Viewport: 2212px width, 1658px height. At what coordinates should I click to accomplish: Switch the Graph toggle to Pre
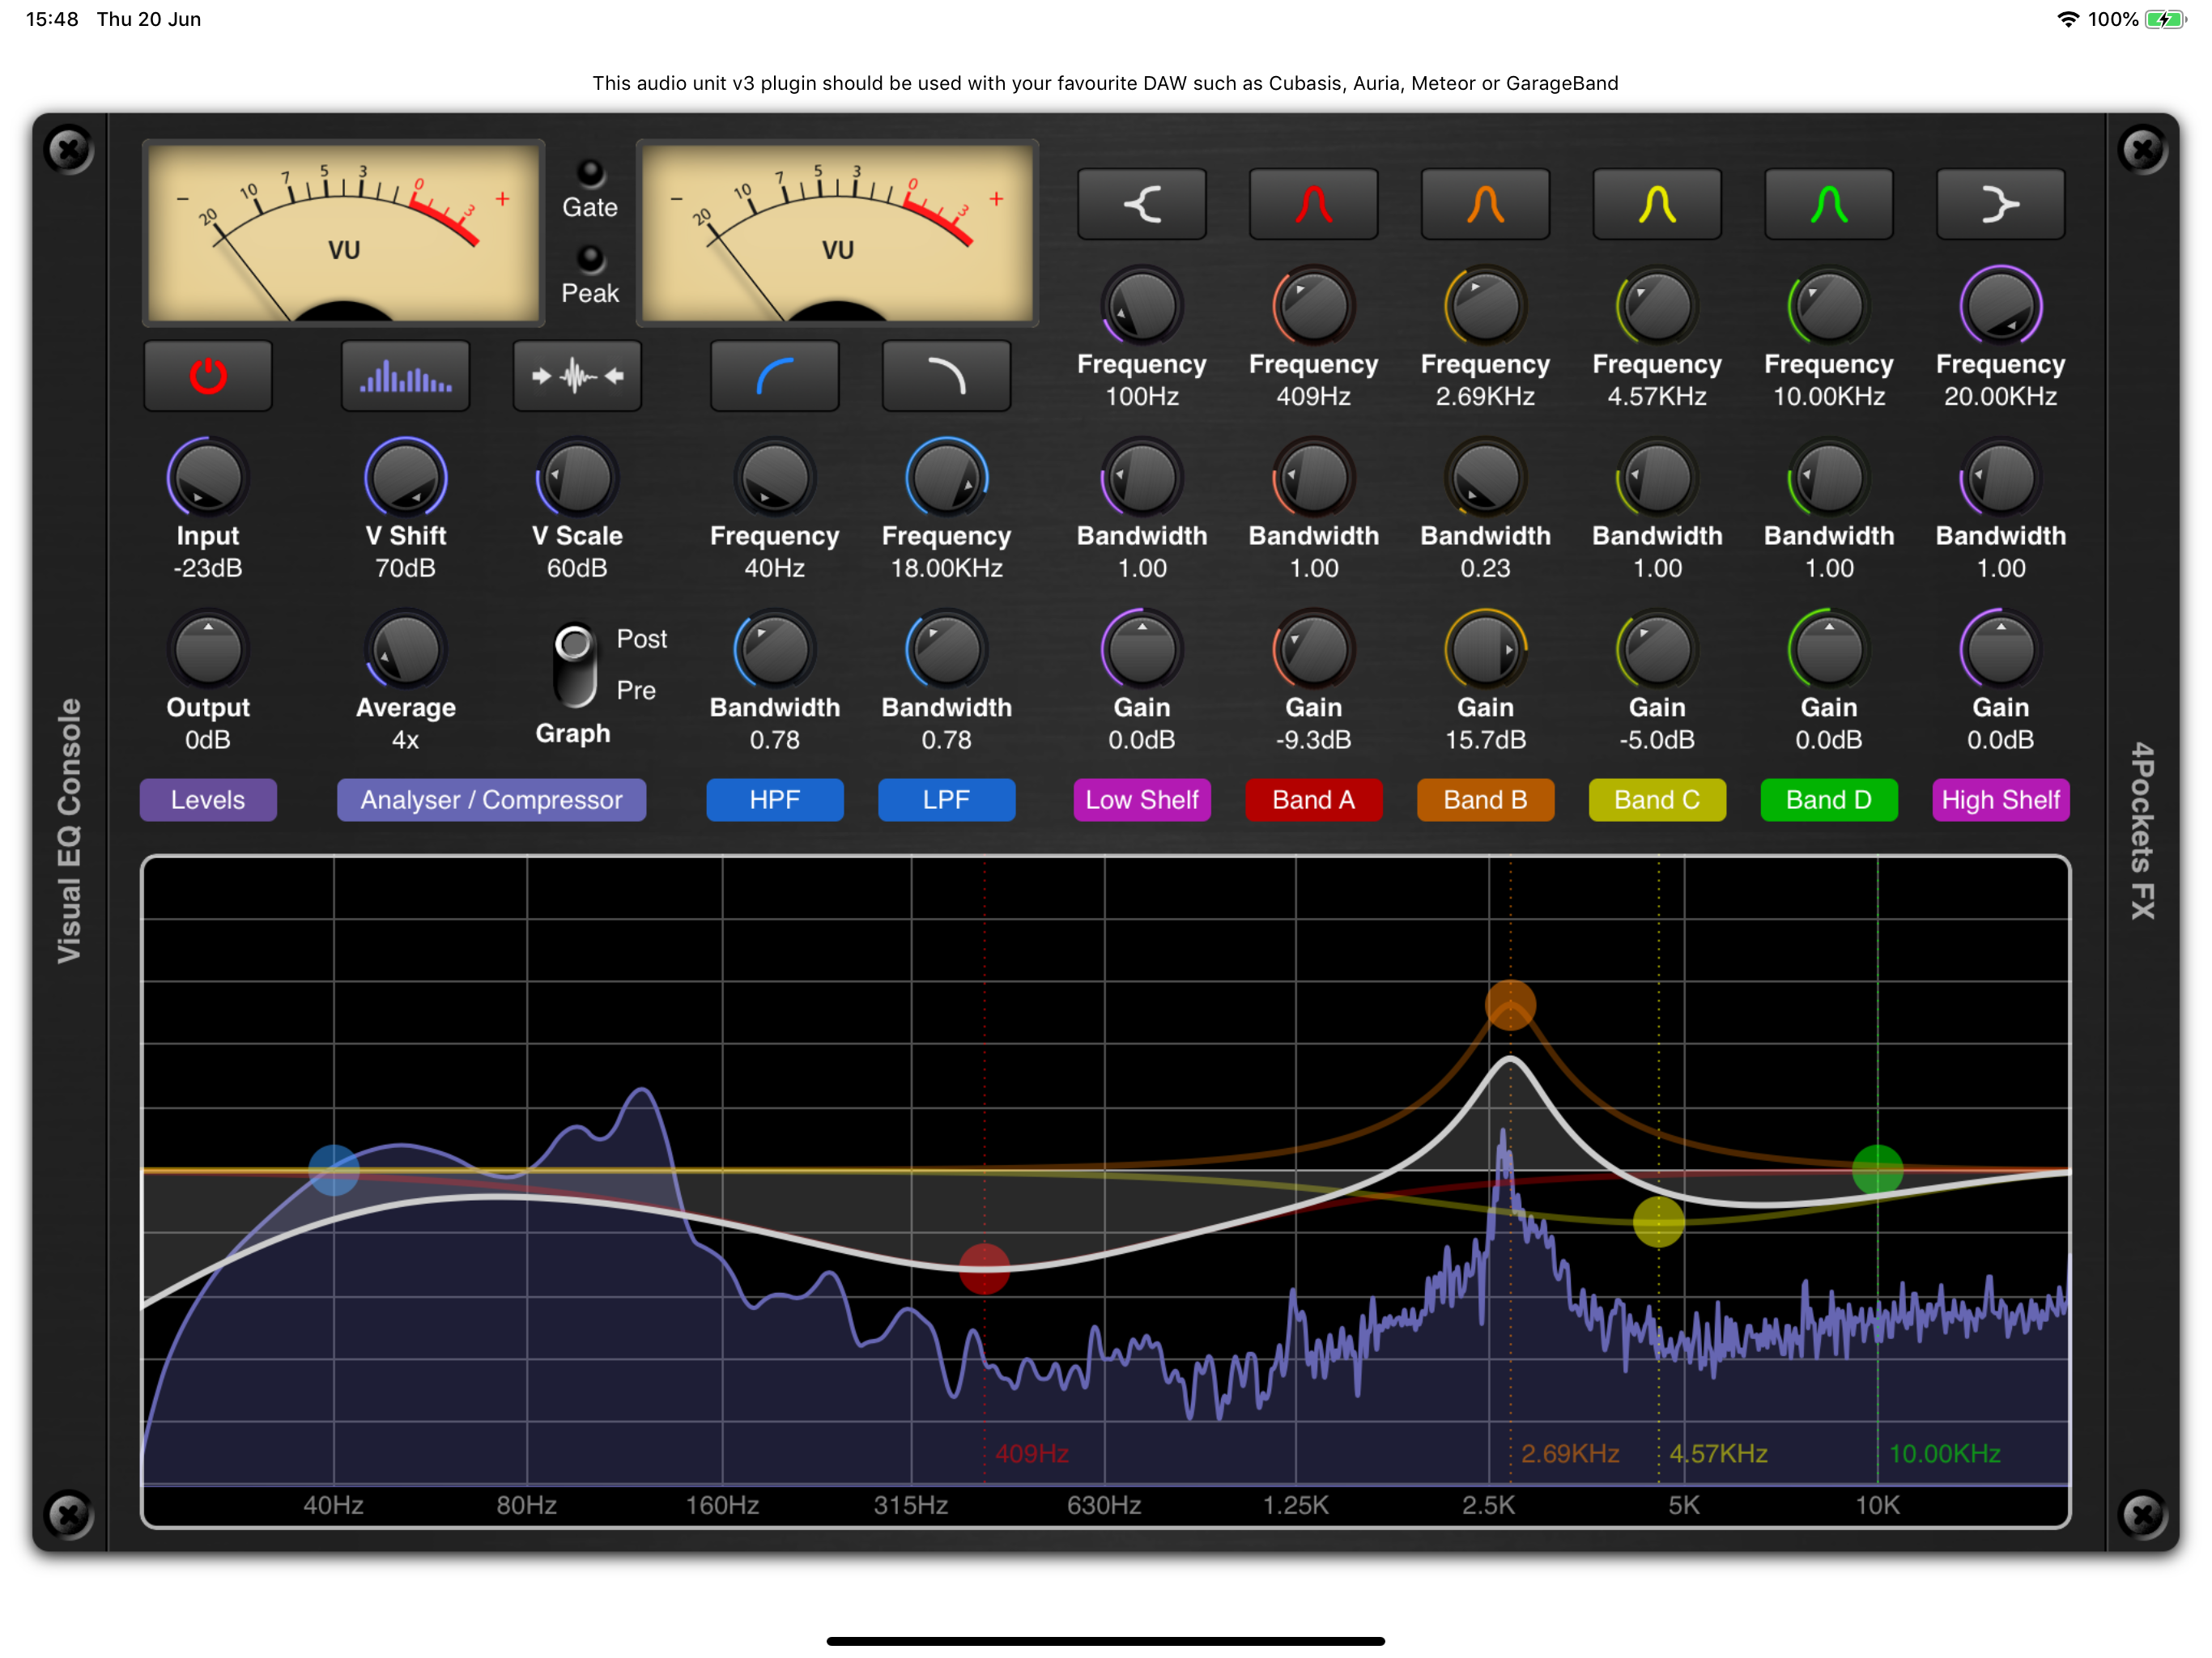(x=575, y=690)
